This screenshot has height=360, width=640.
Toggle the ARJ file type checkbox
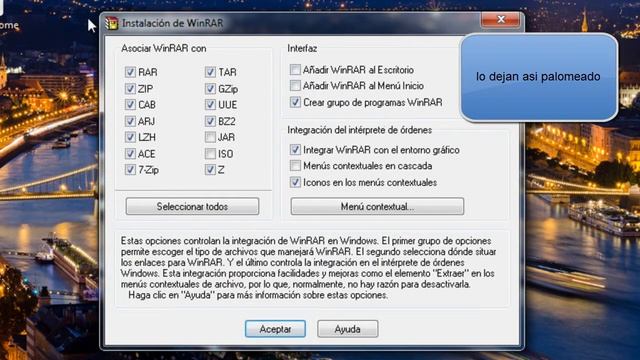point(130,121)
